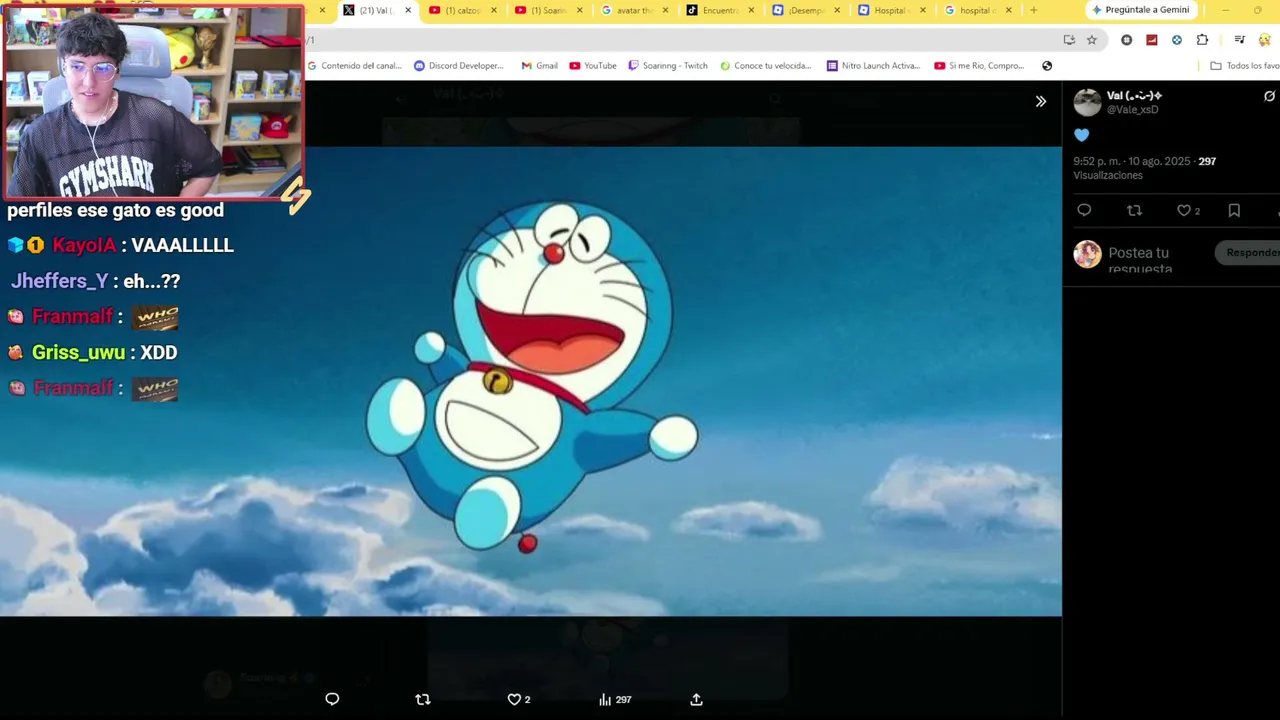The image size is (1280, 720).
Task: Open the 'Soarinng - Twitch' bookmark
Action: pos(668,66)
